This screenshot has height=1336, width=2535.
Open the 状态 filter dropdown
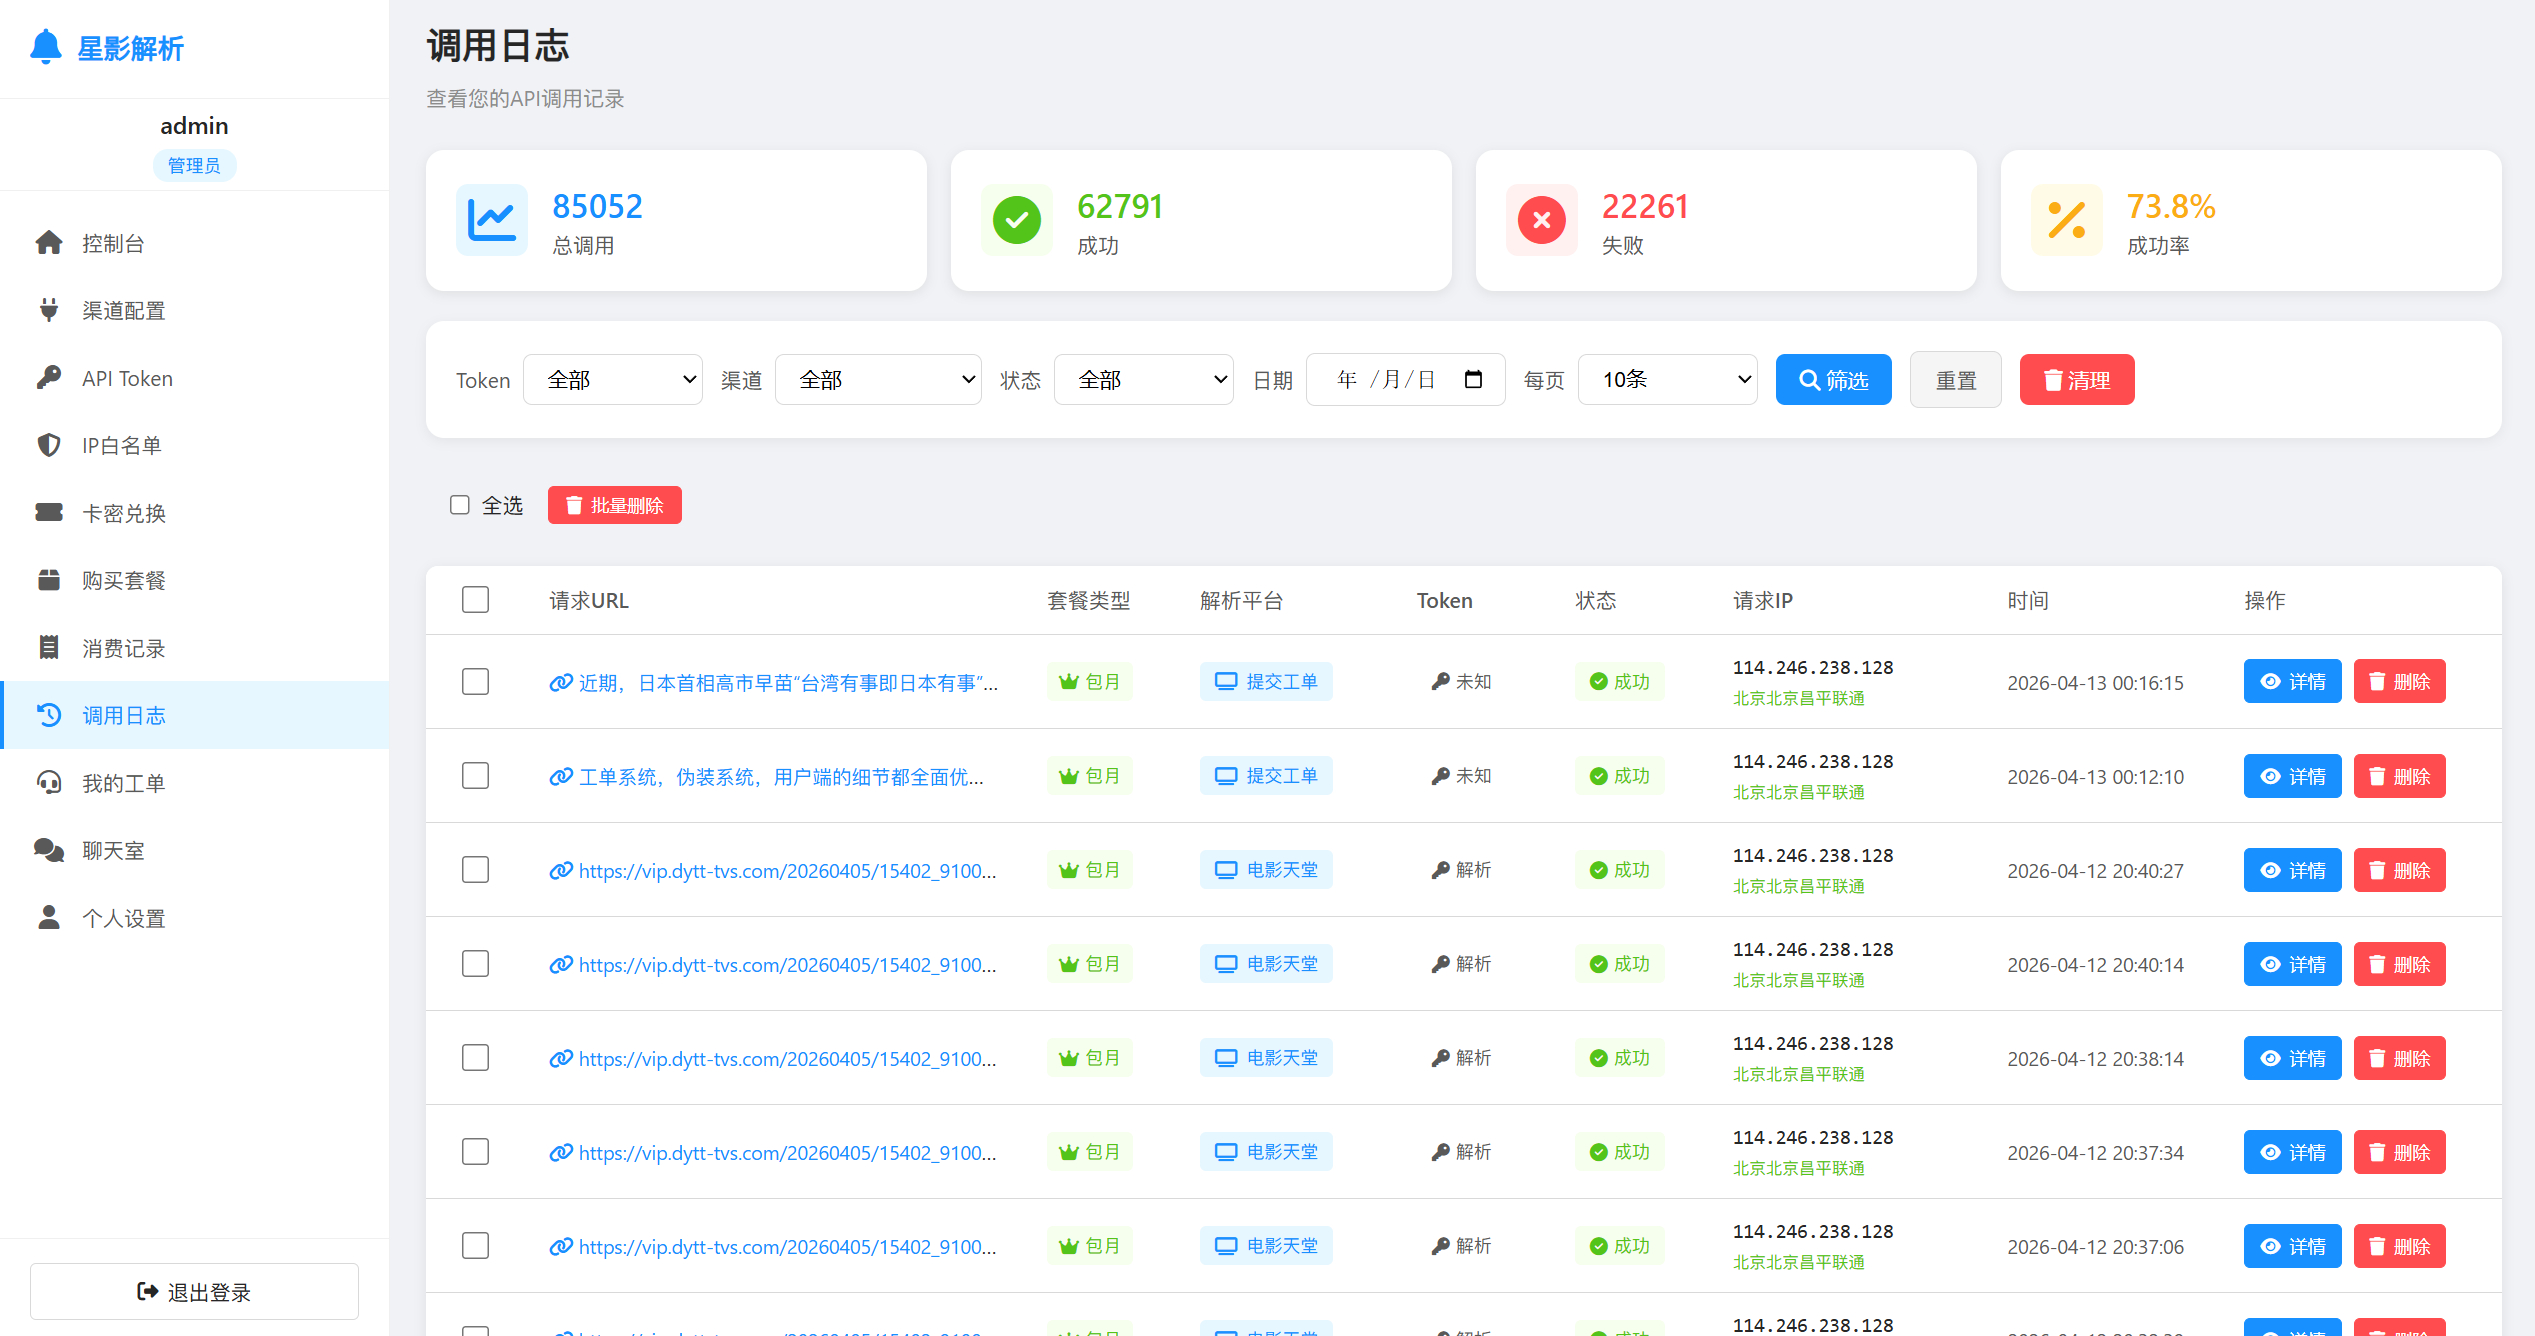[x=1144, y=379]
